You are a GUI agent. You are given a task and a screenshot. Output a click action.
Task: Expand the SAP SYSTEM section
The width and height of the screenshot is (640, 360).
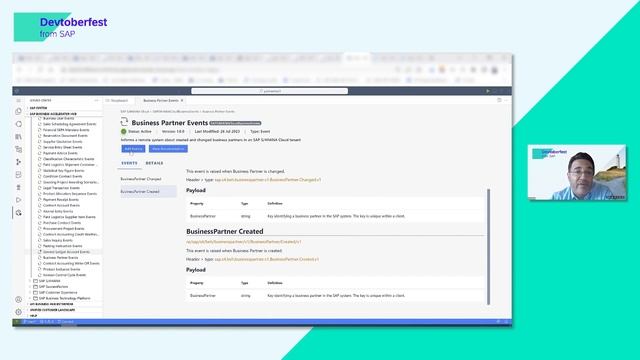tap(38, 108)
